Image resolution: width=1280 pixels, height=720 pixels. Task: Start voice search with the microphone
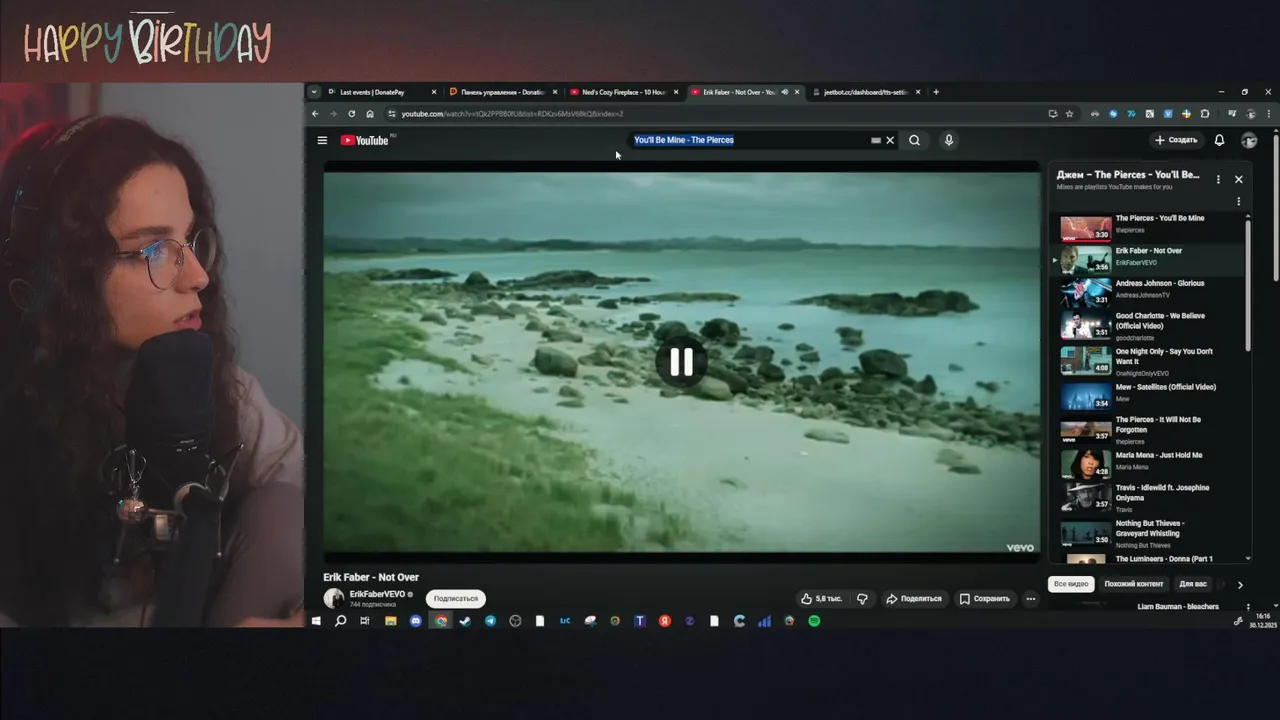[x=949, y=140]
